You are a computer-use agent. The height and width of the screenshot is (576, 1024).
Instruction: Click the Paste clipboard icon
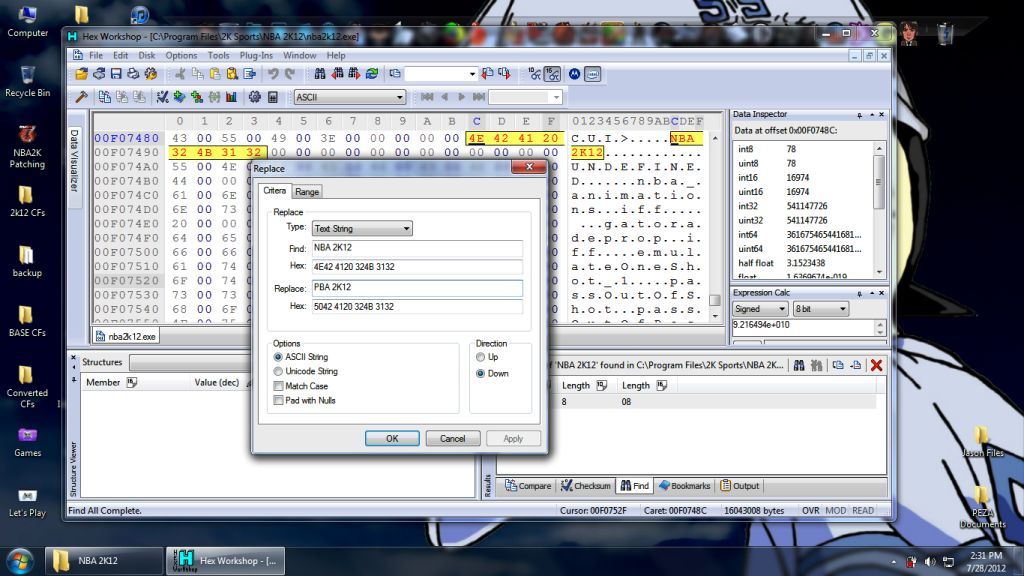point(214,74)
